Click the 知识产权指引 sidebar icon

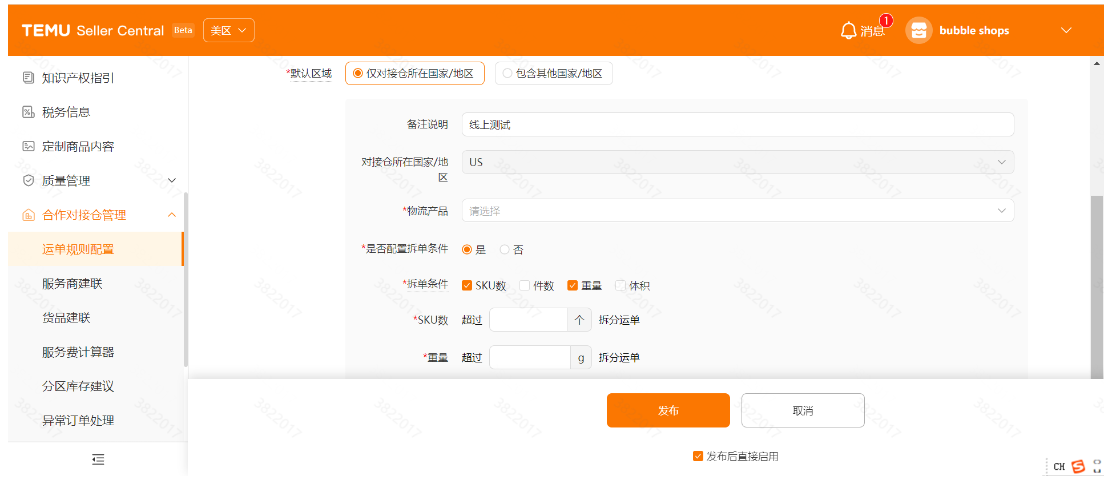click(x=28, y=78)
